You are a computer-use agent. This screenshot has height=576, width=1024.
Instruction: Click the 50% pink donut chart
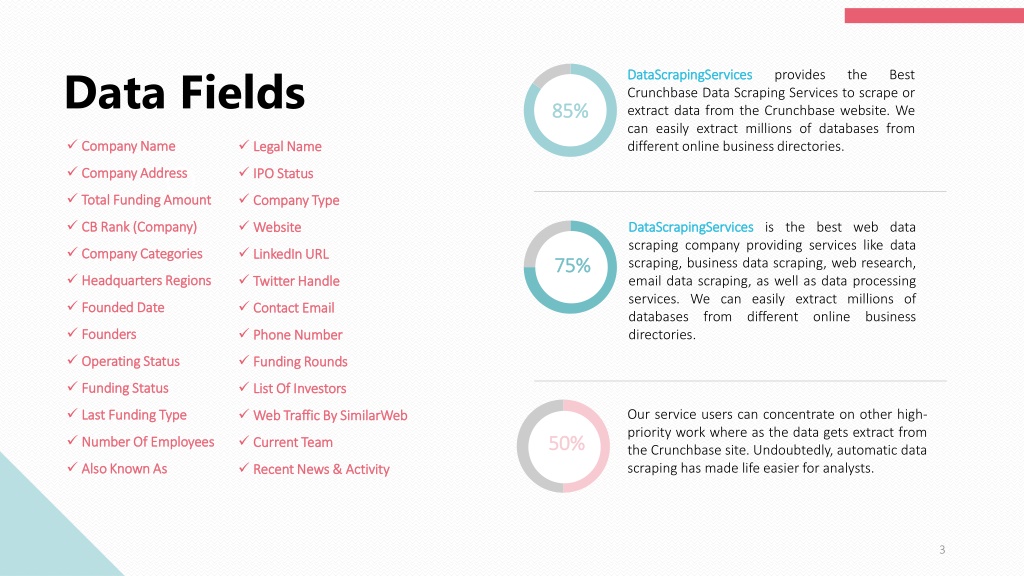click(x=563, y=446)
